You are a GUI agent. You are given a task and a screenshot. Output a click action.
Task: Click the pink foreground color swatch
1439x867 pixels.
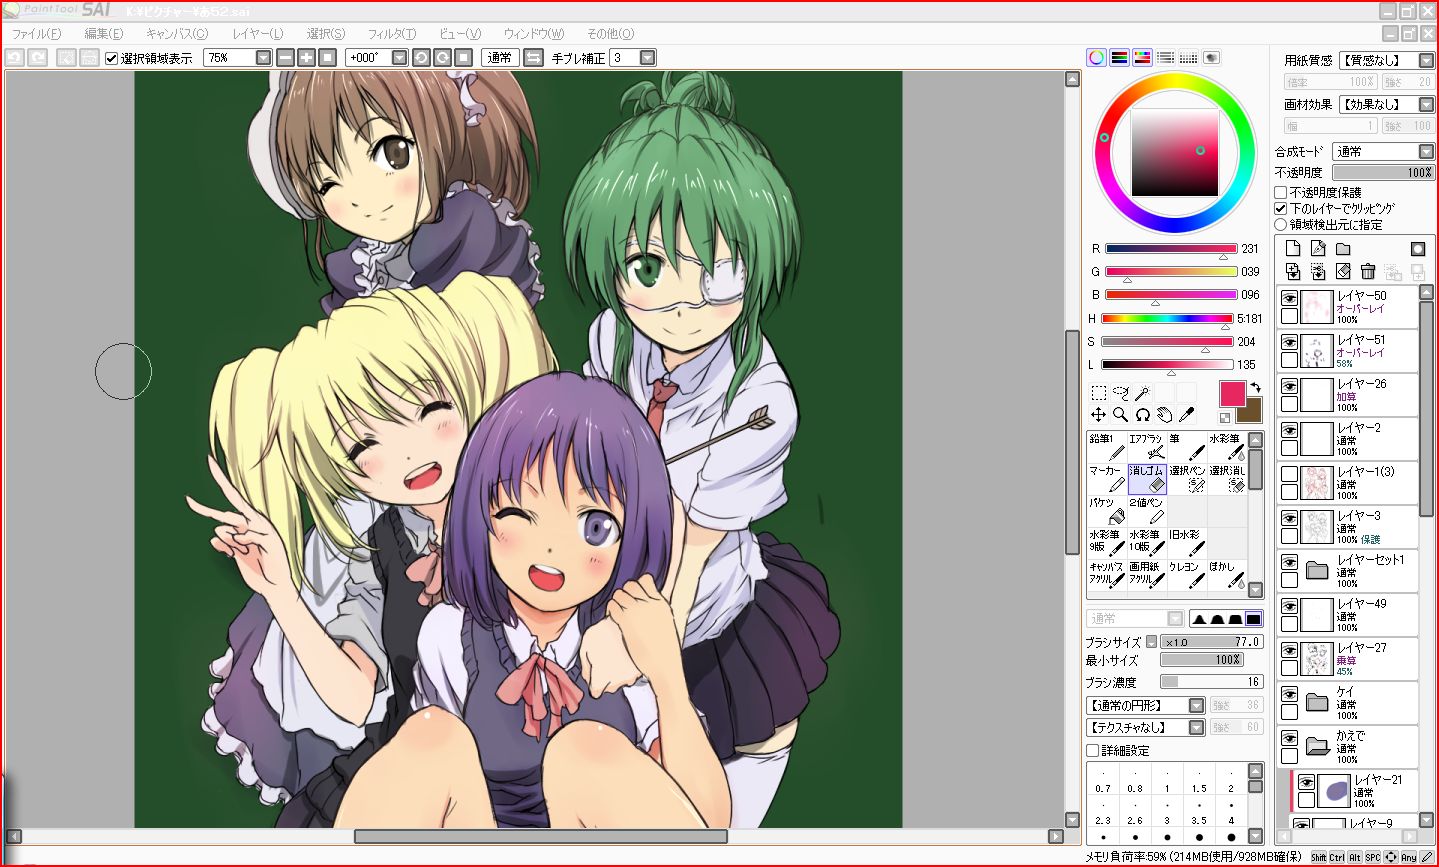(x=1232, y=393)
